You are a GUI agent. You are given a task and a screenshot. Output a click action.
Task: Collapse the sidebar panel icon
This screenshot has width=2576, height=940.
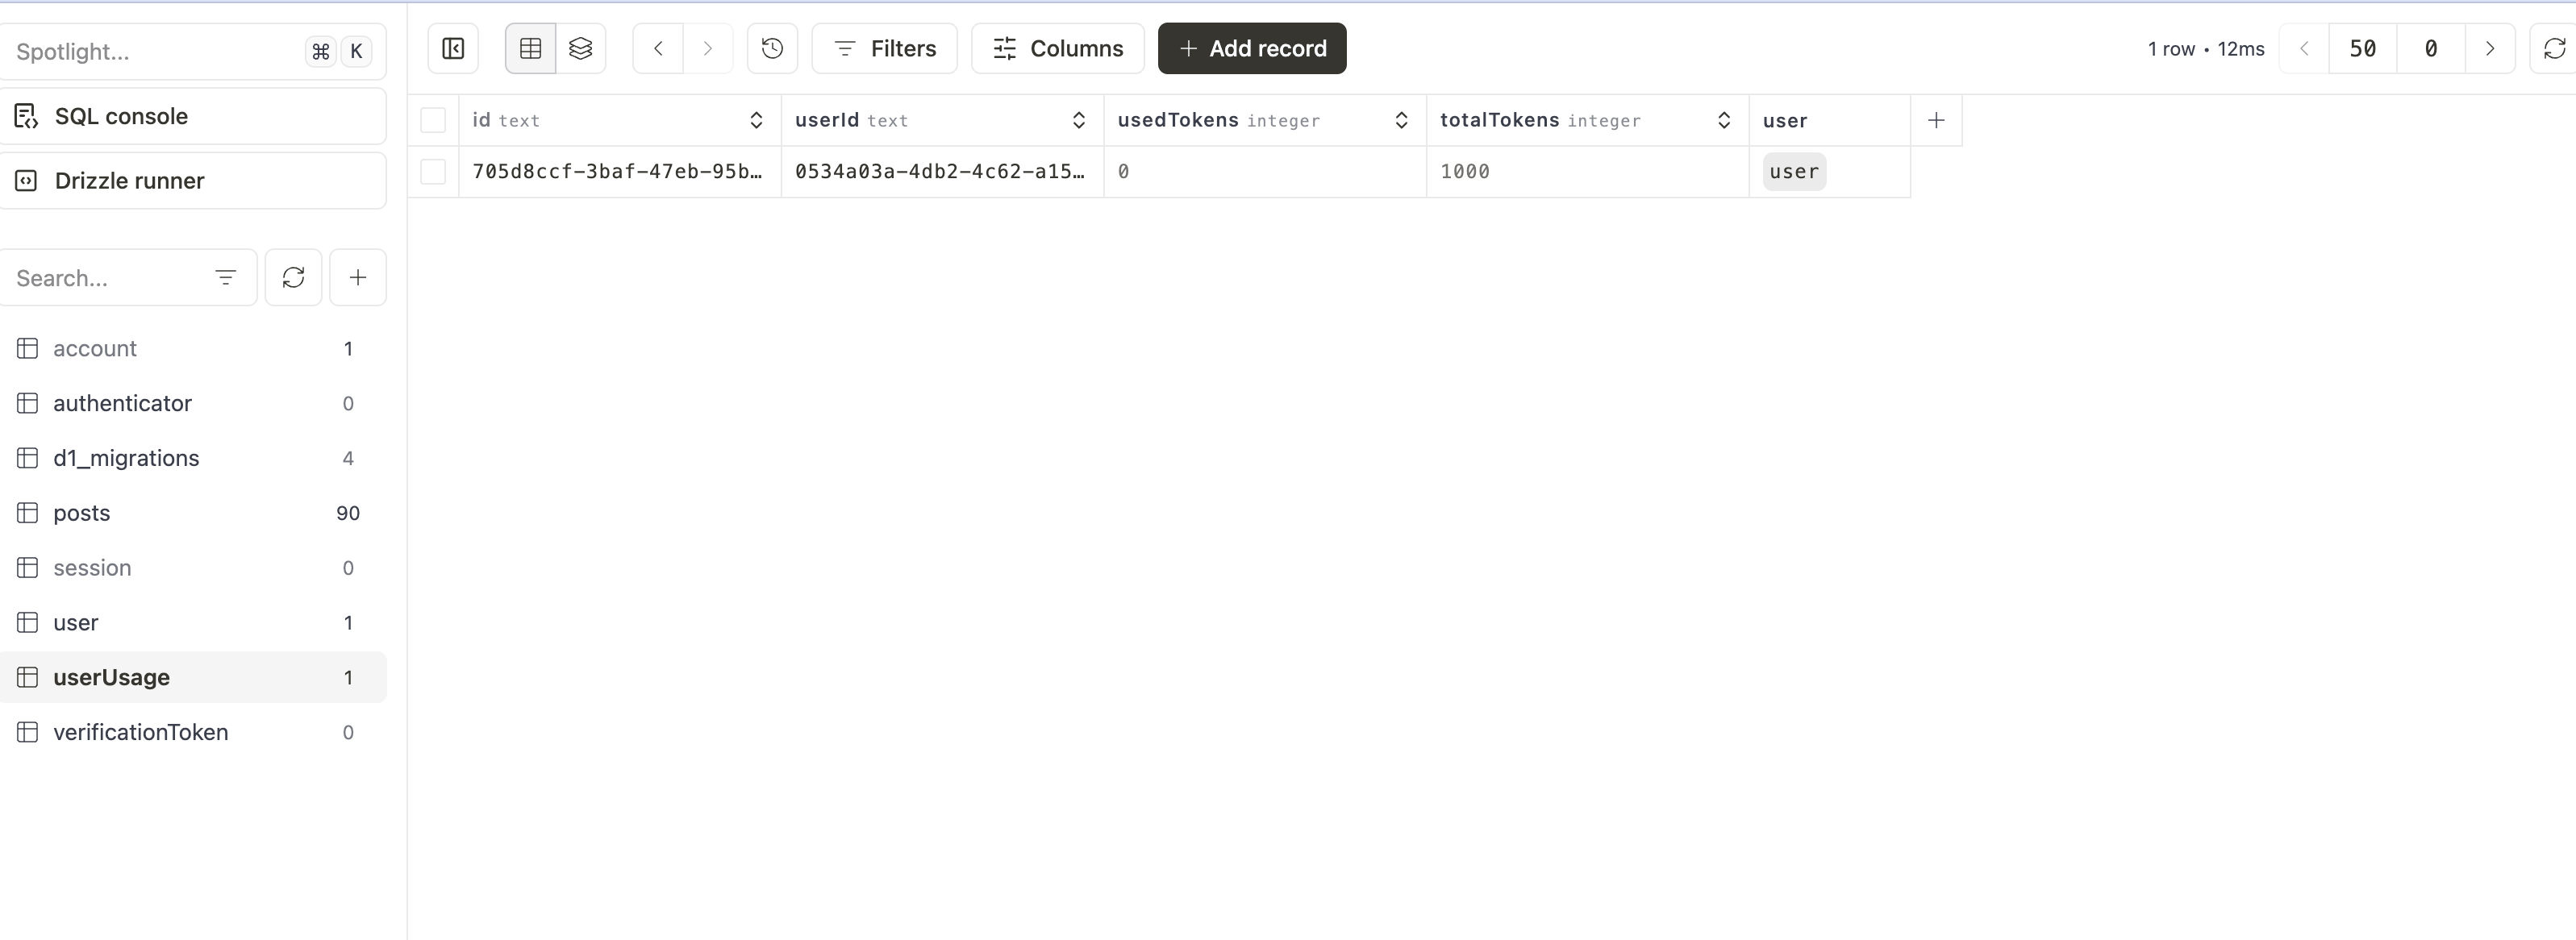coord(453,48)
